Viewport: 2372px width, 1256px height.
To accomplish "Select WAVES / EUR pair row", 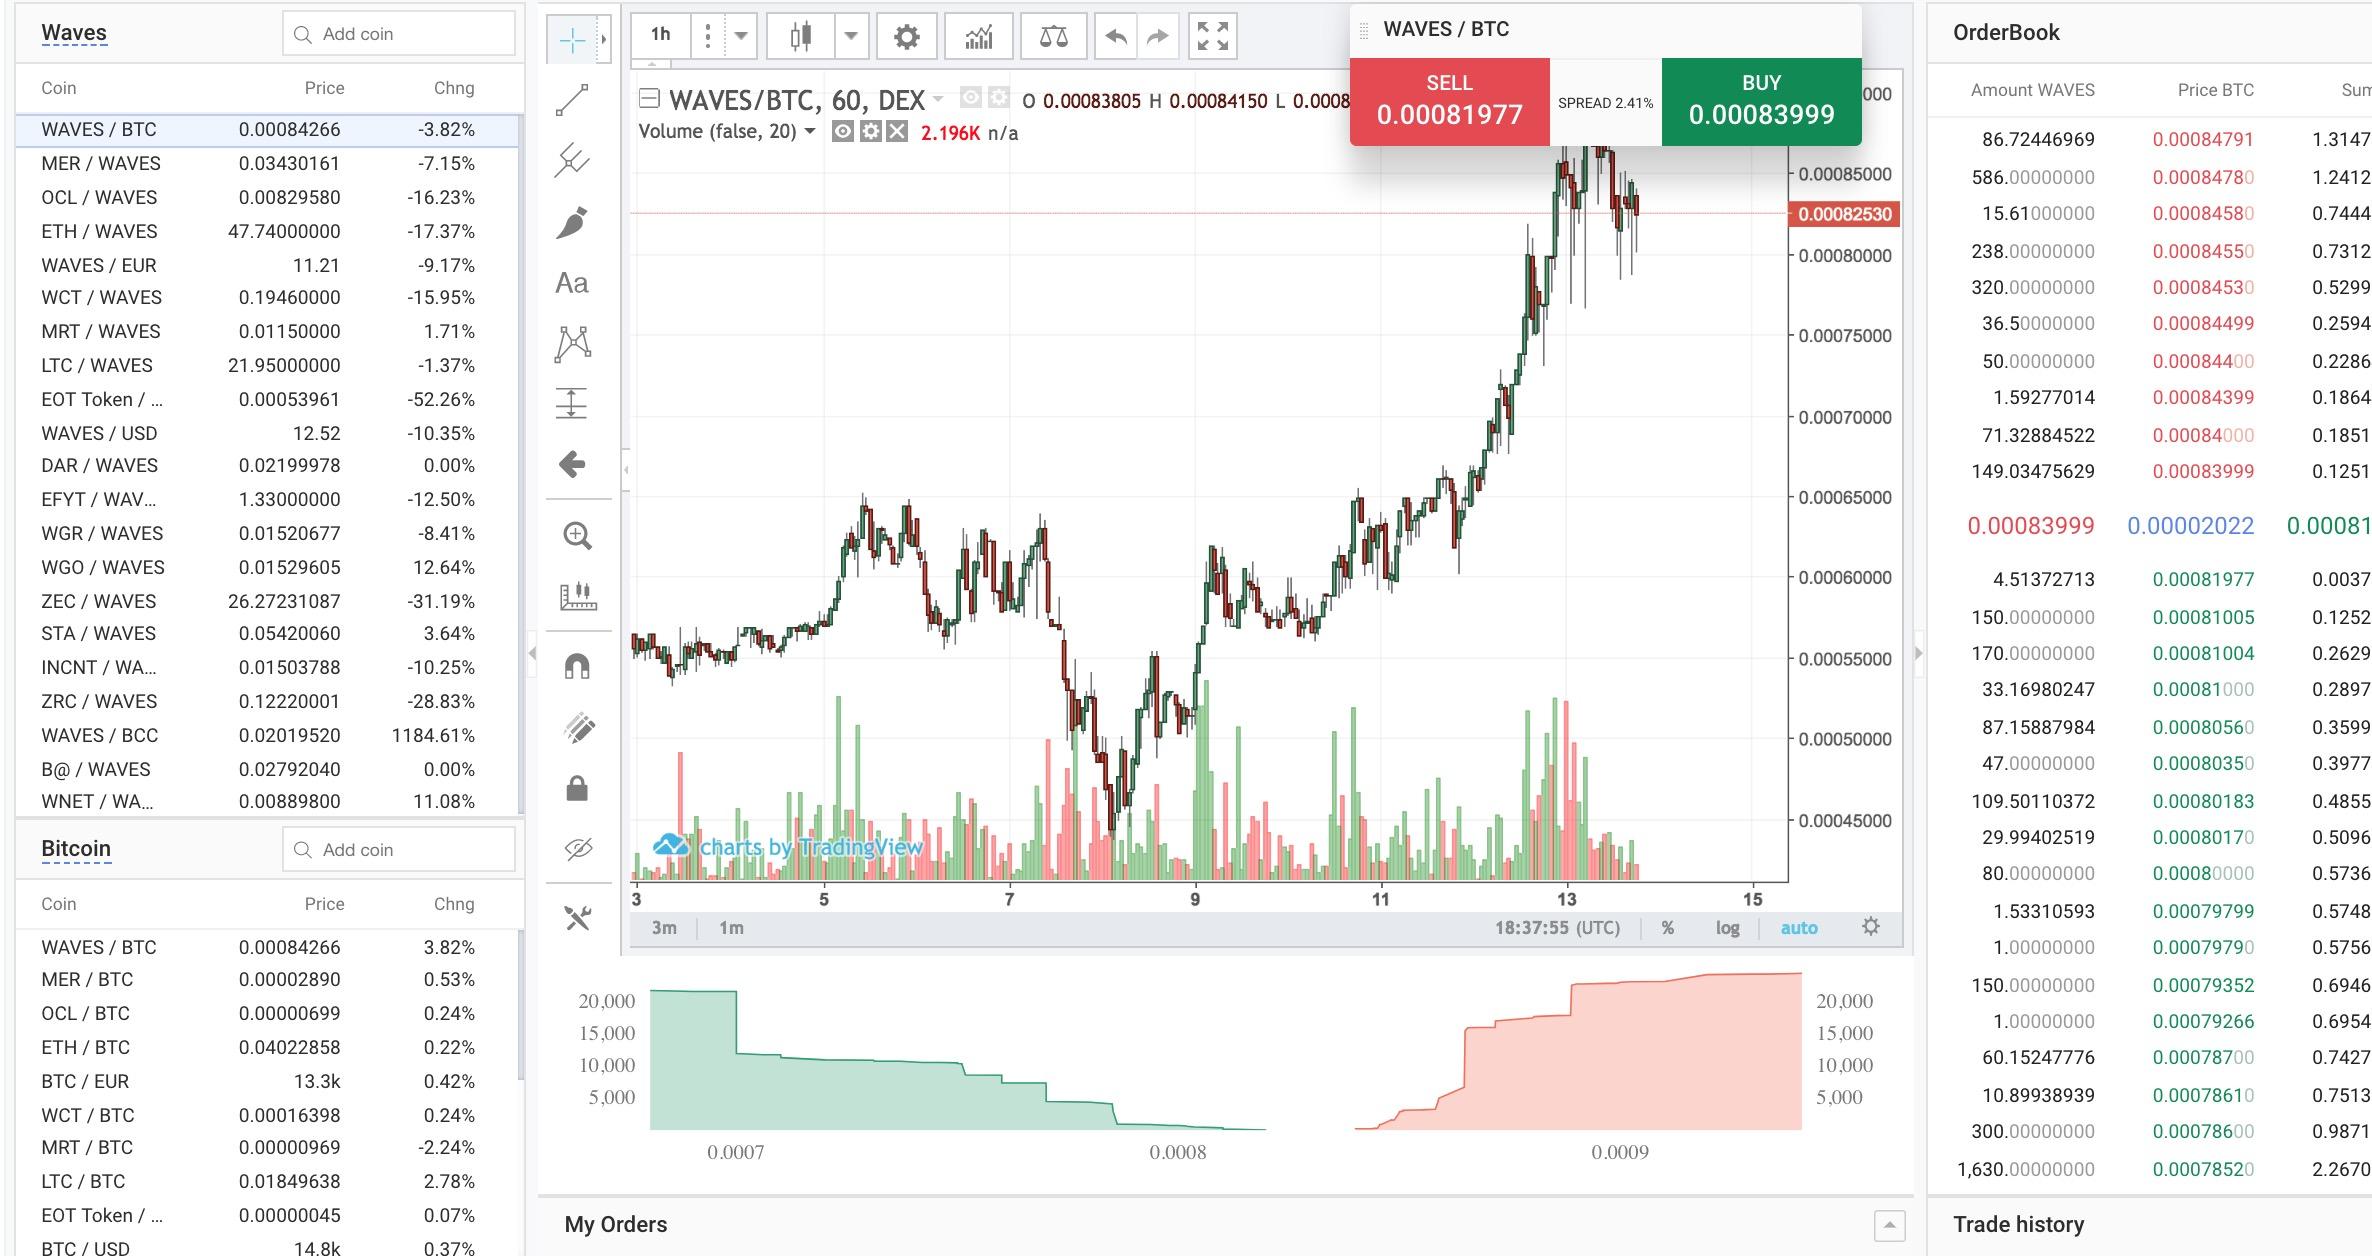I will point(268,265).
